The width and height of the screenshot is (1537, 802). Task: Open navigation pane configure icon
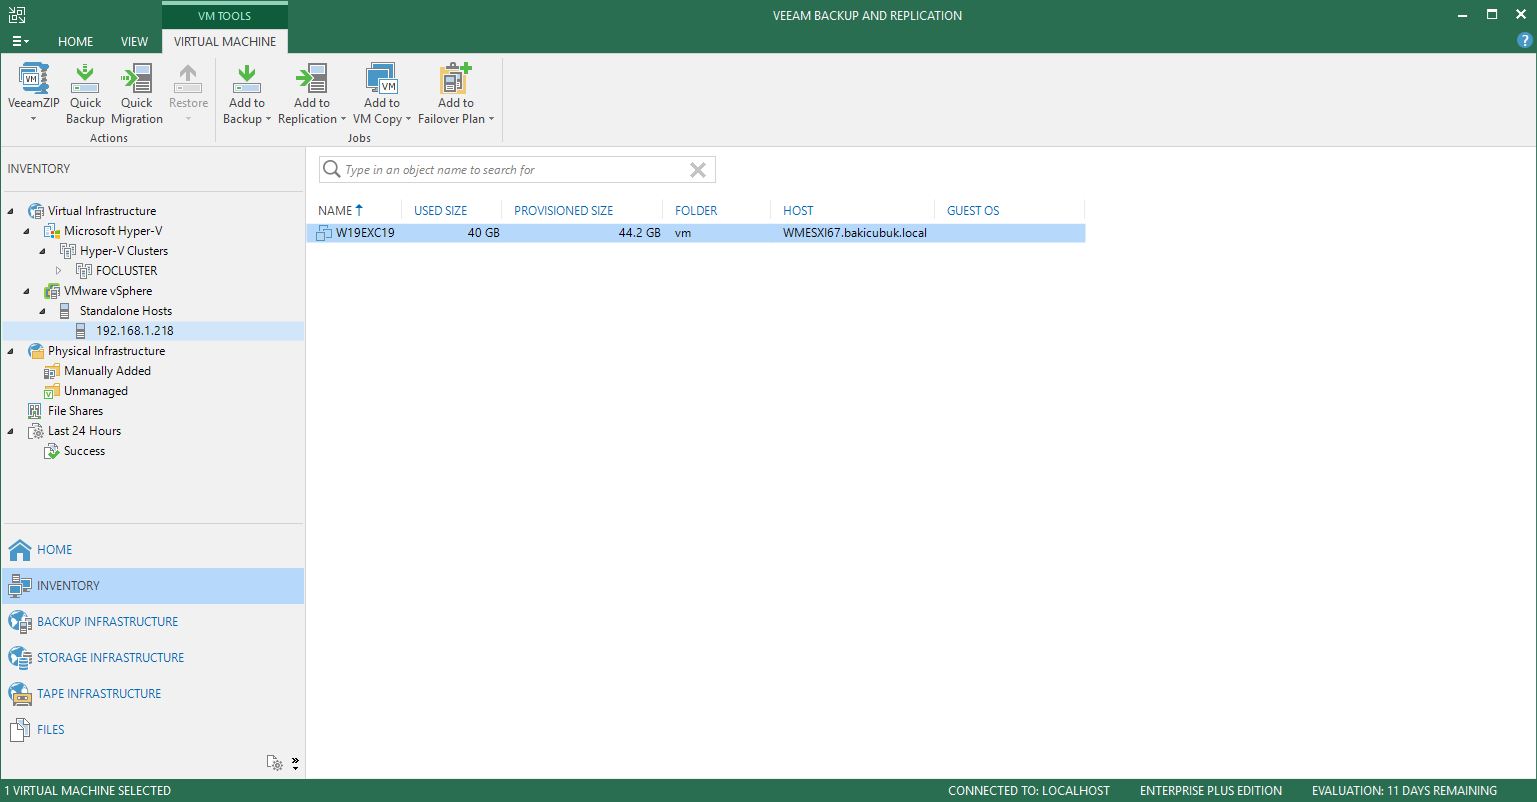(274, 763)
